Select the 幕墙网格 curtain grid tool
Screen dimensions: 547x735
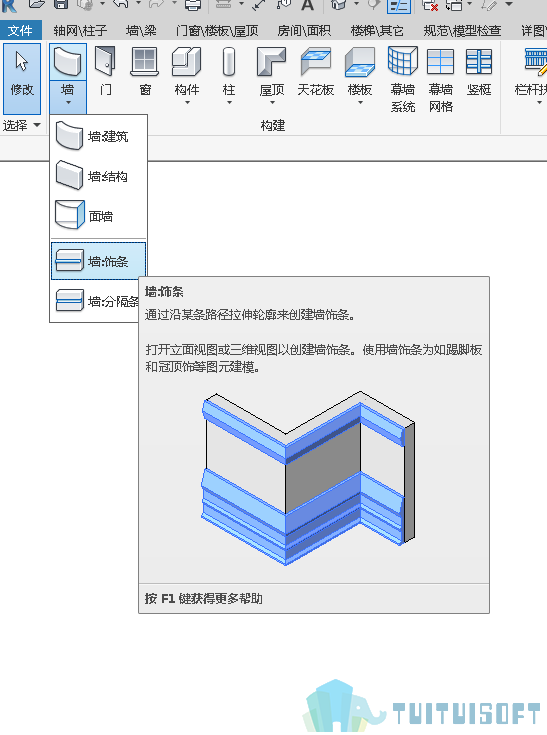pos(441,79)
